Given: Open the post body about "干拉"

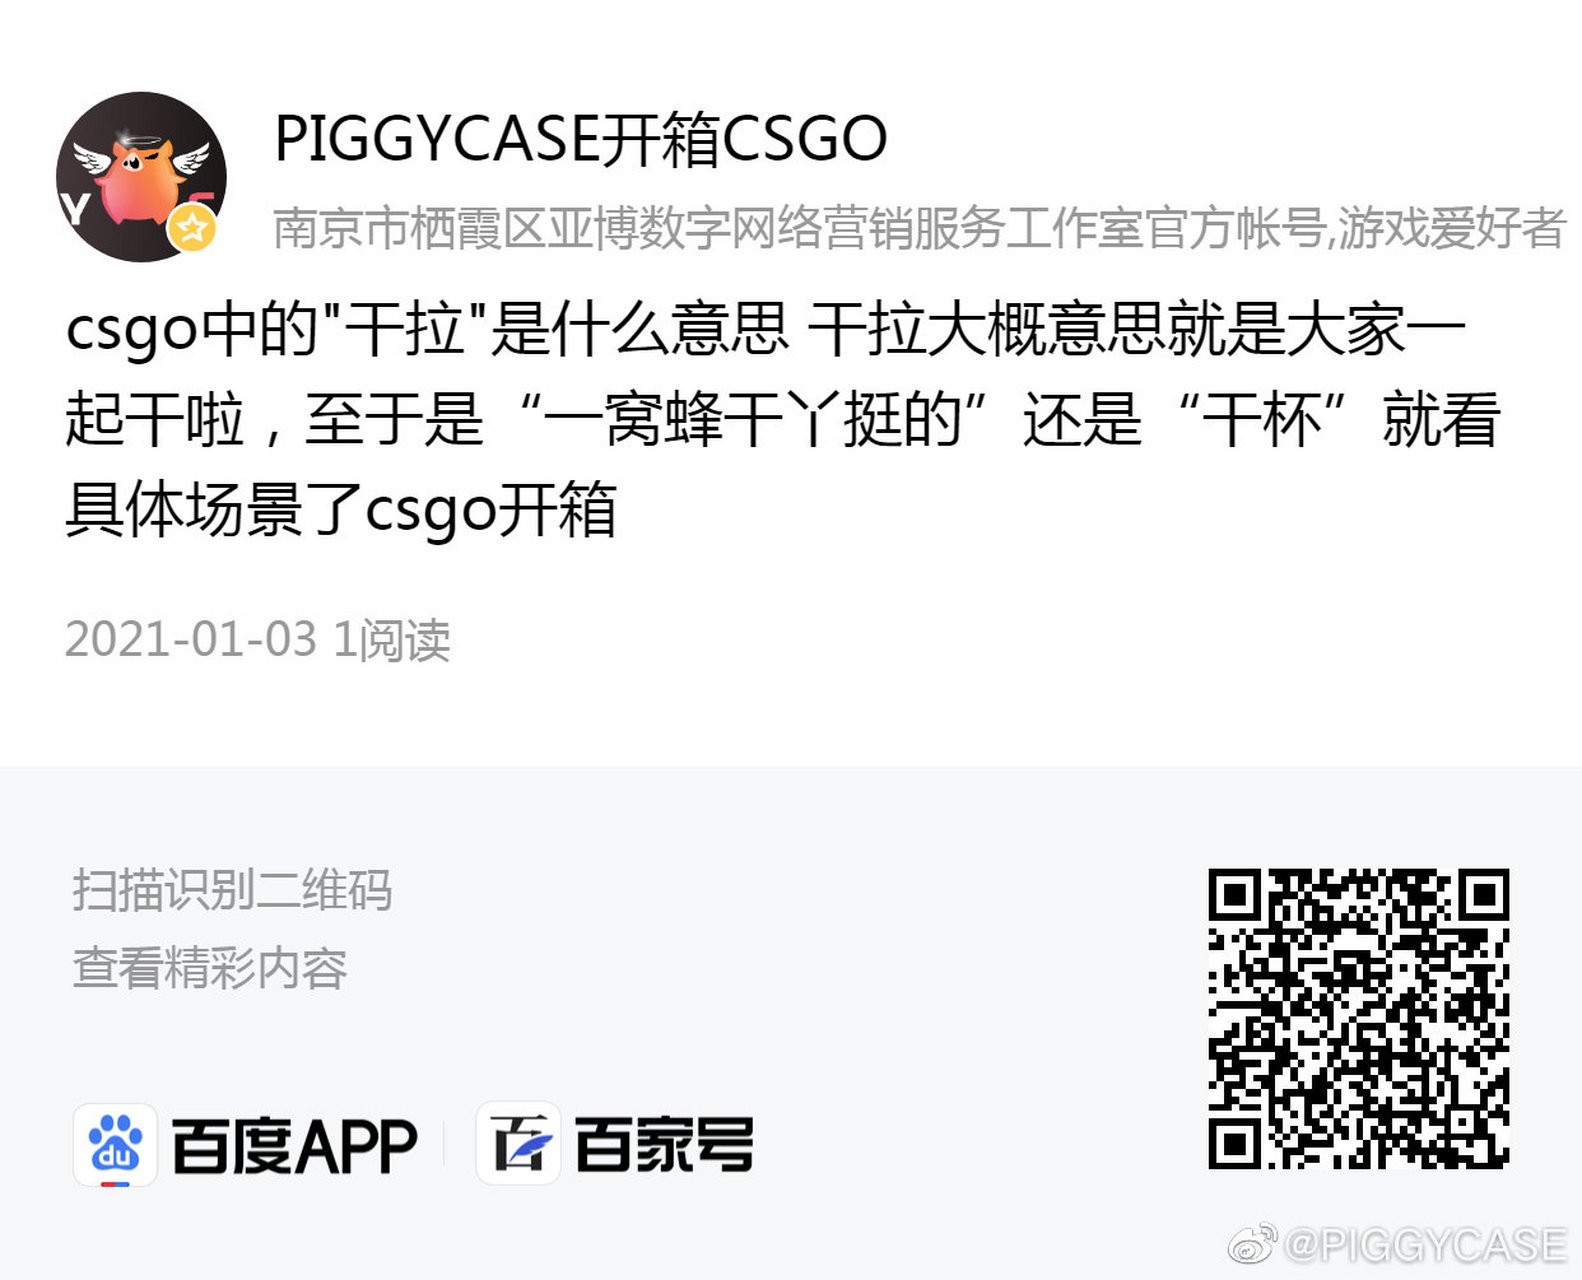Looking at the screenshot, I should (x=783, y=419).
